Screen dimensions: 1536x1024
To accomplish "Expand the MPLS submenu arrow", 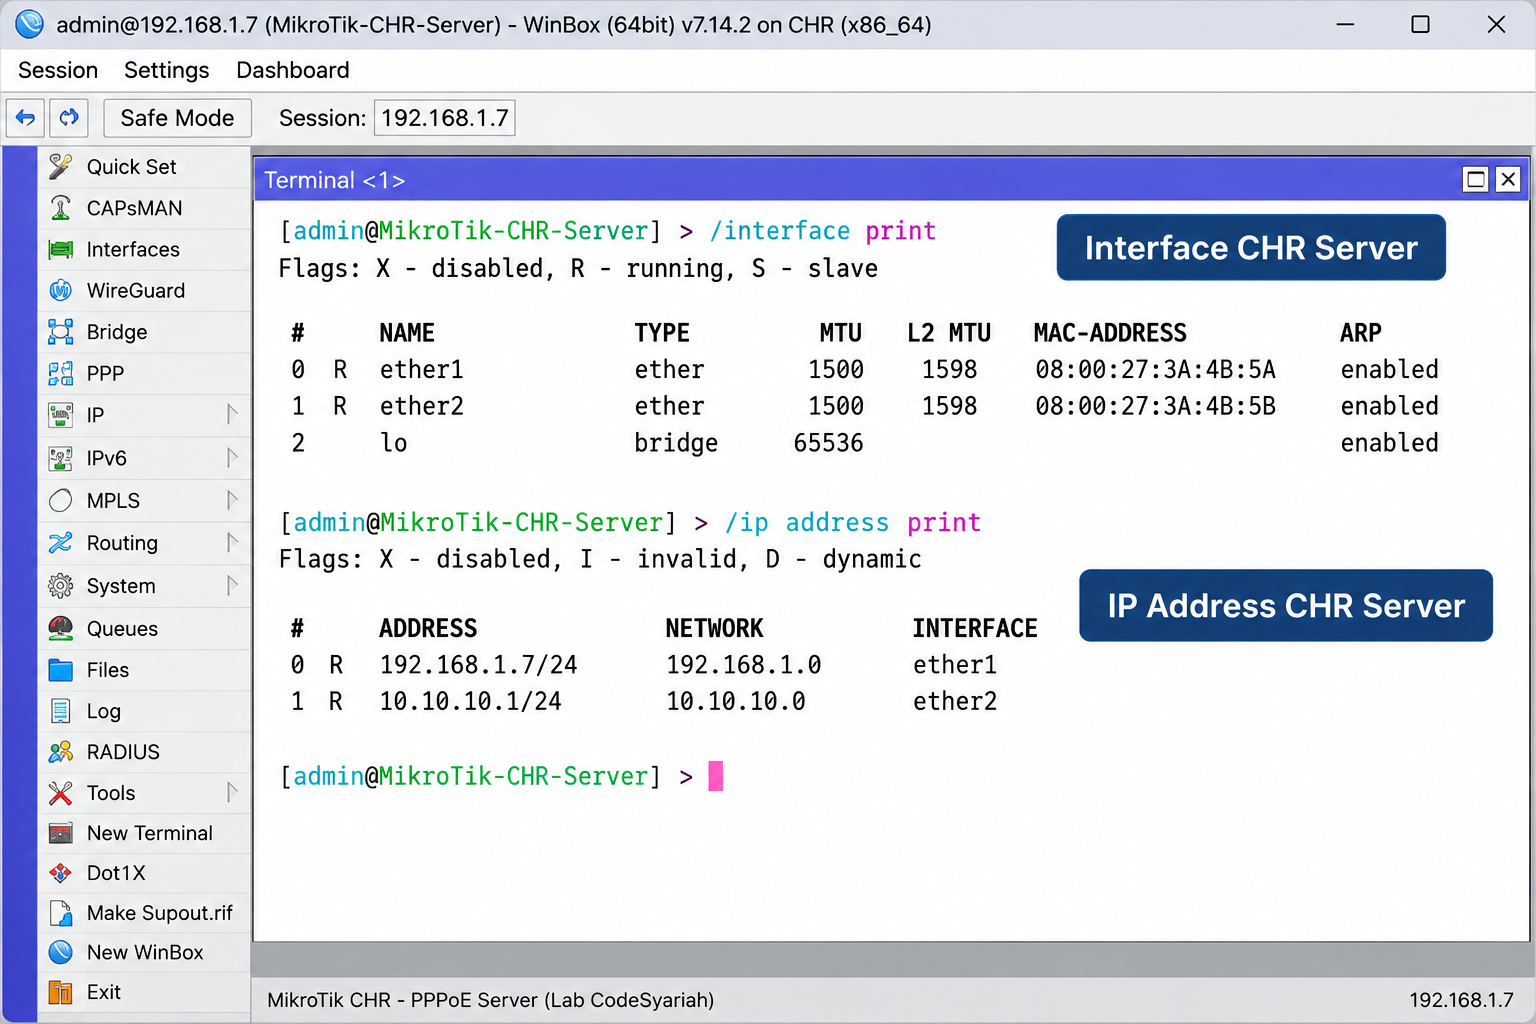I will (x=232, y=500).
